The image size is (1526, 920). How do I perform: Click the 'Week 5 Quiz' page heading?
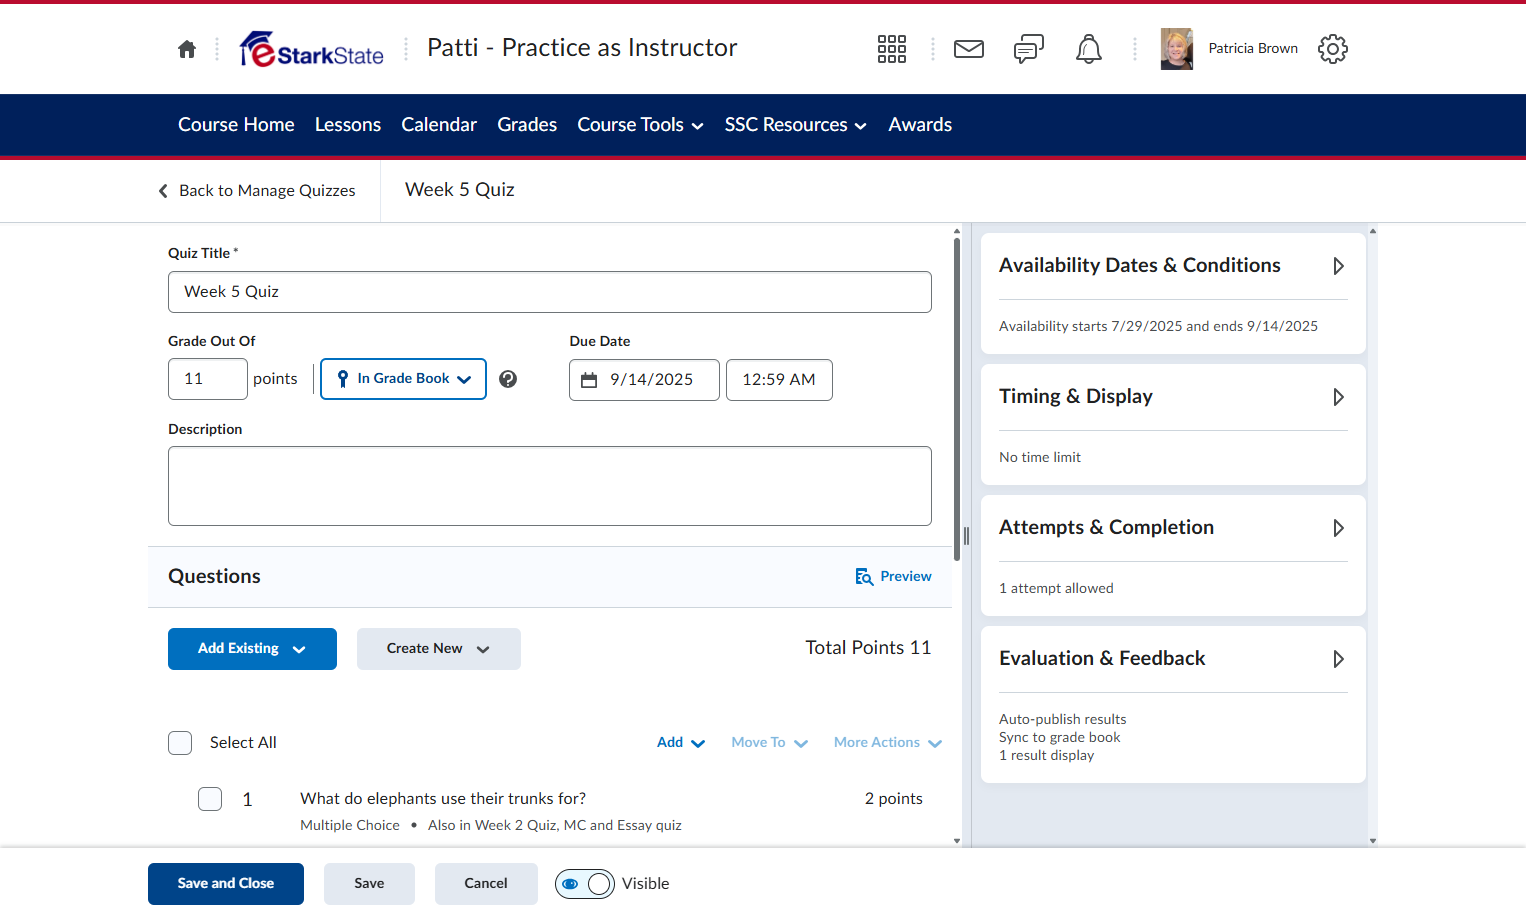pyautogui.click(x=460, y=190)
